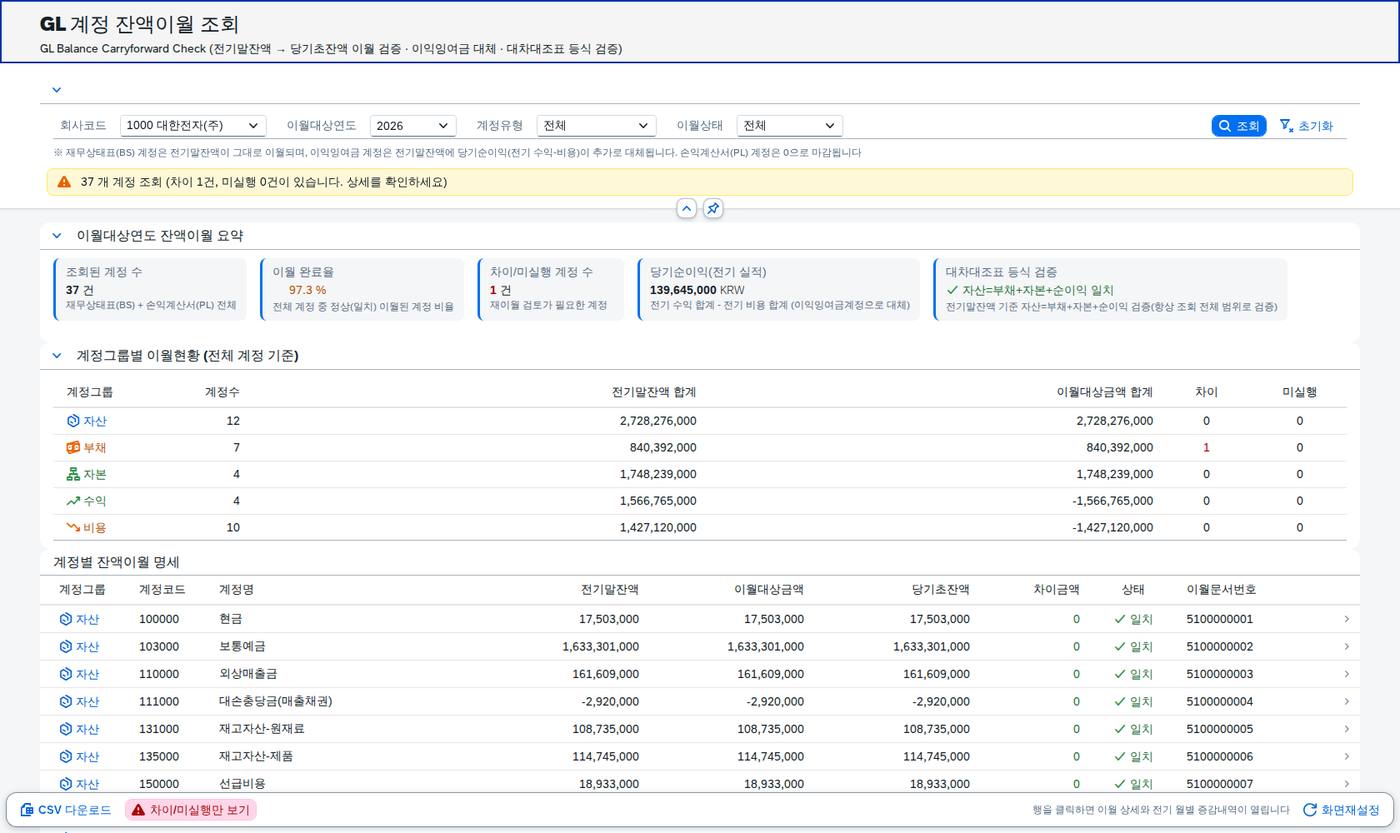Collapse header using the up-chevron button
The width and height of the screenshot is (1400, 833).
click(x=686, y=208)
